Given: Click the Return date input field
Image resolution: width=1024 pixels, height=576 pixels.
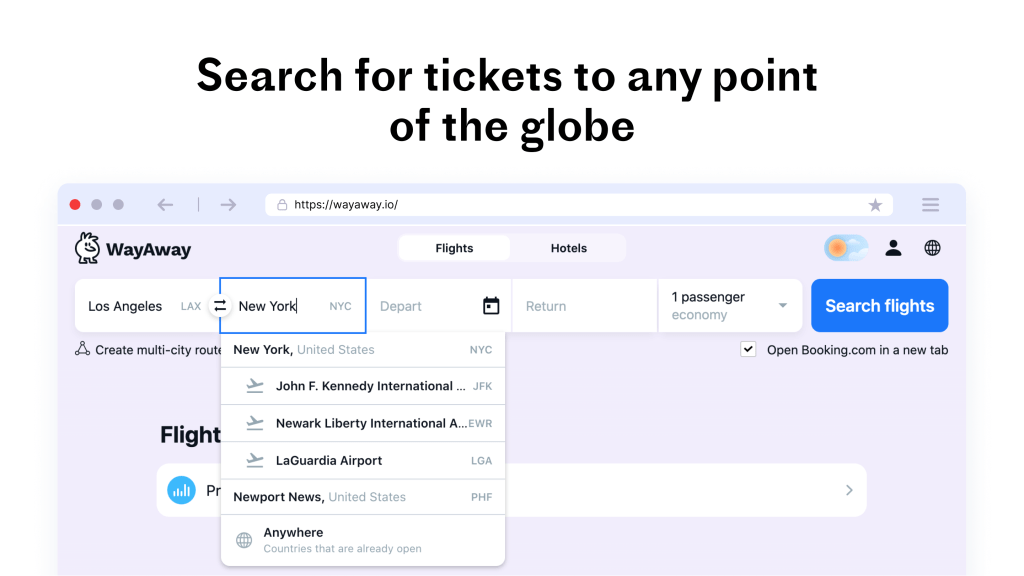Looking at the screenshot, I should (x=584, y=306).
